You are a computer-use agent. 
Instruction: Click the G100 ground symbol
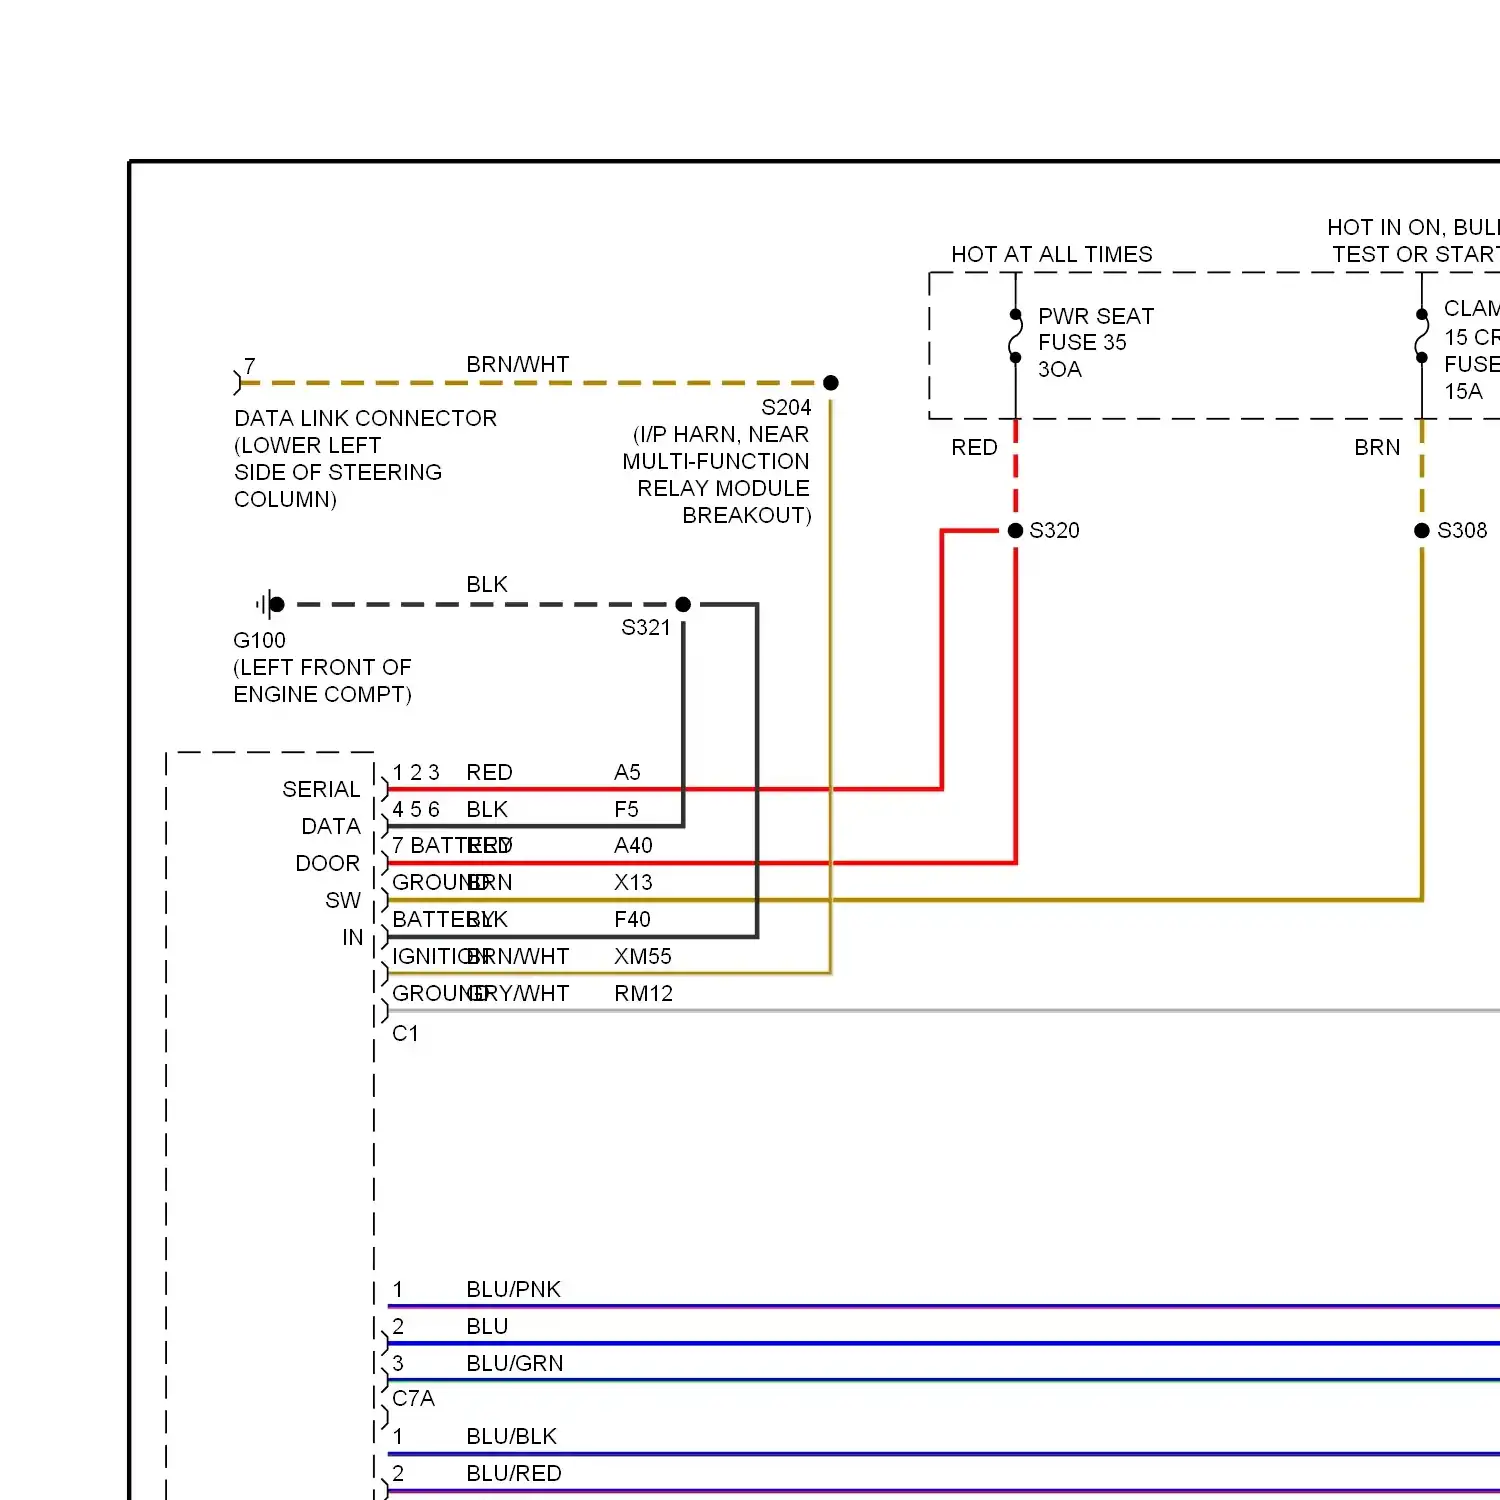pyautogui.click(x=270, y=604)
